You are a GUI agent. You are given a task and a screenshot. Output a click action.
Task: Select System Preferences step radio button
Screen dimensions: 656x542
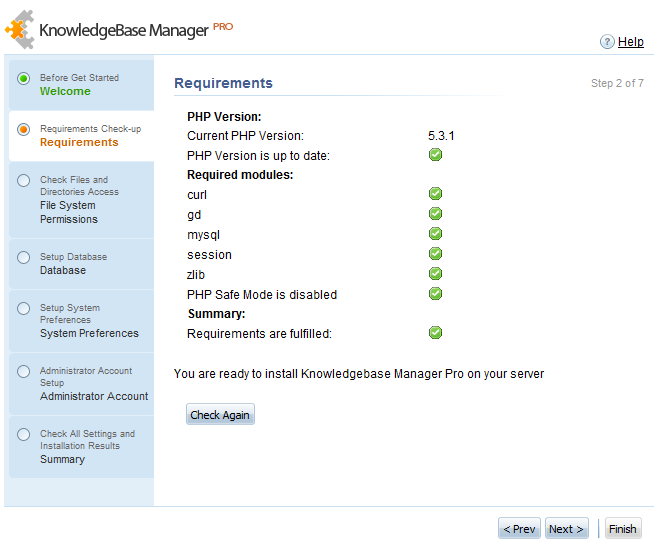pyautogui.click(x=23, y=309)
